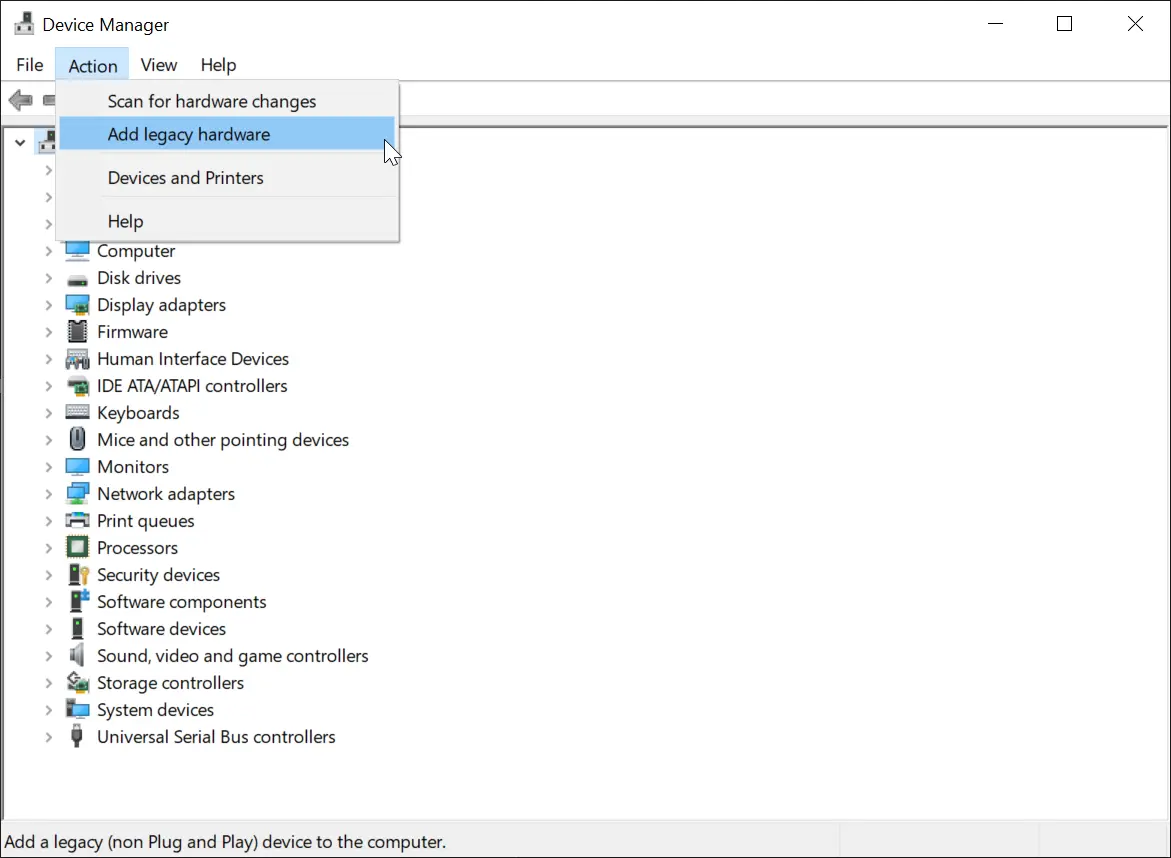The width and height of the screenshot is (1171, 858).
Task: Select the IDE ATA/ATAPI controllers label
Action: pyautogui.click(x=192, y=386)
